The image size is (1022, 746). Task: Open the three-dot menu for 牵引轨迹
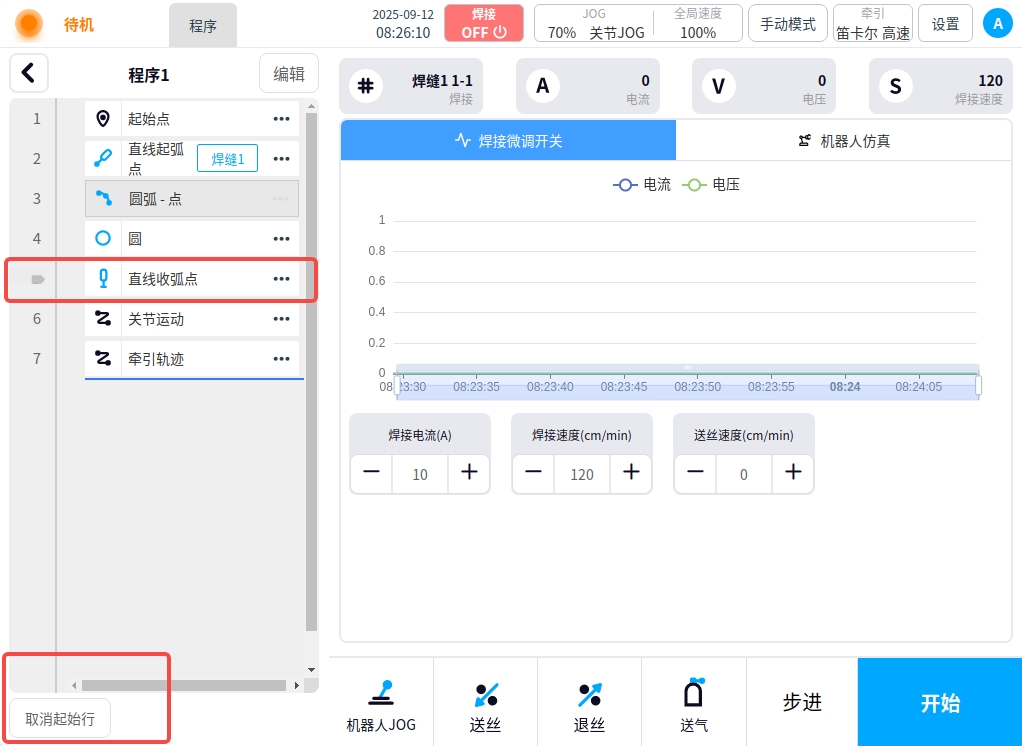tap(282, 359)
